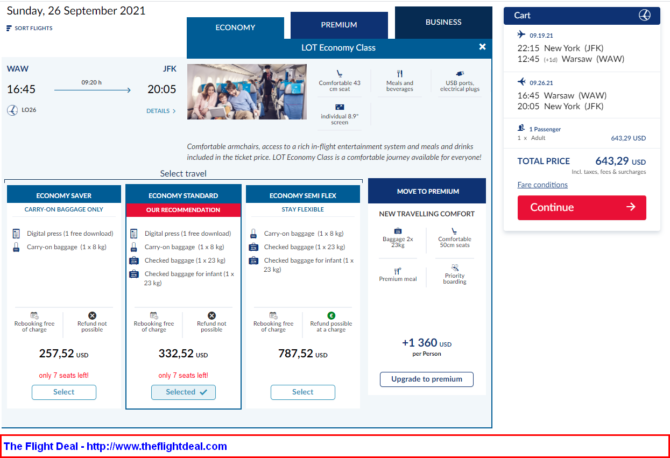
Task: Click the LO26 flight number
Action: coord(29,110)
